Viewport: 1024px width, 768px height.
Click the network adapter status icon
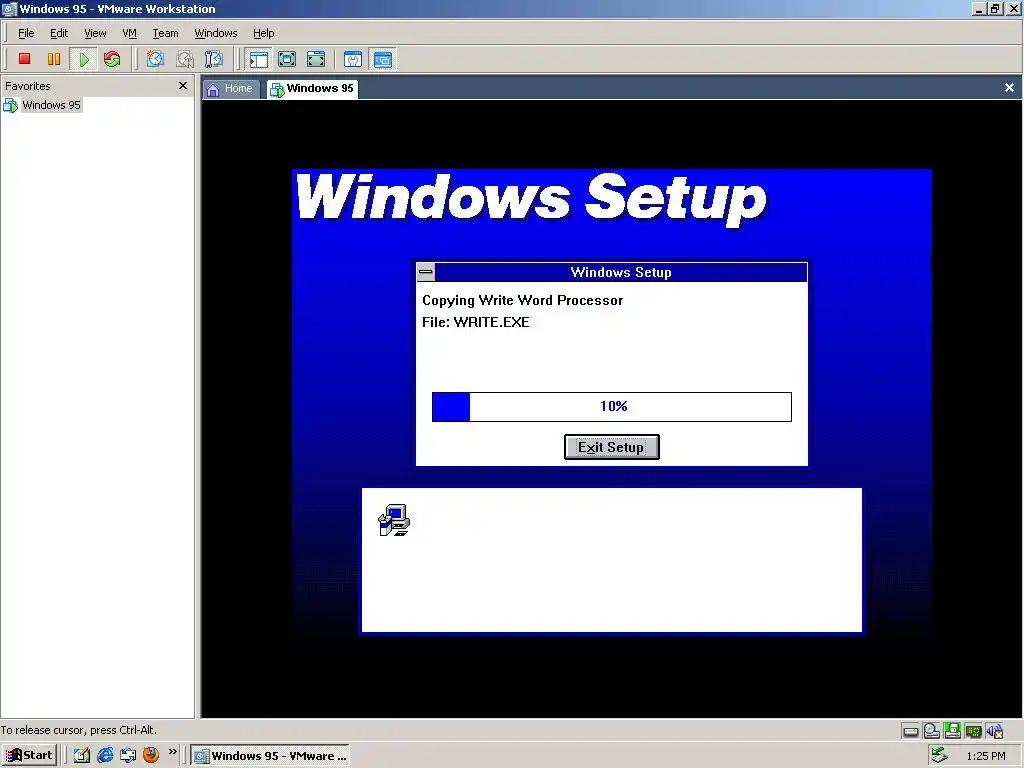(x=973, y=731)
